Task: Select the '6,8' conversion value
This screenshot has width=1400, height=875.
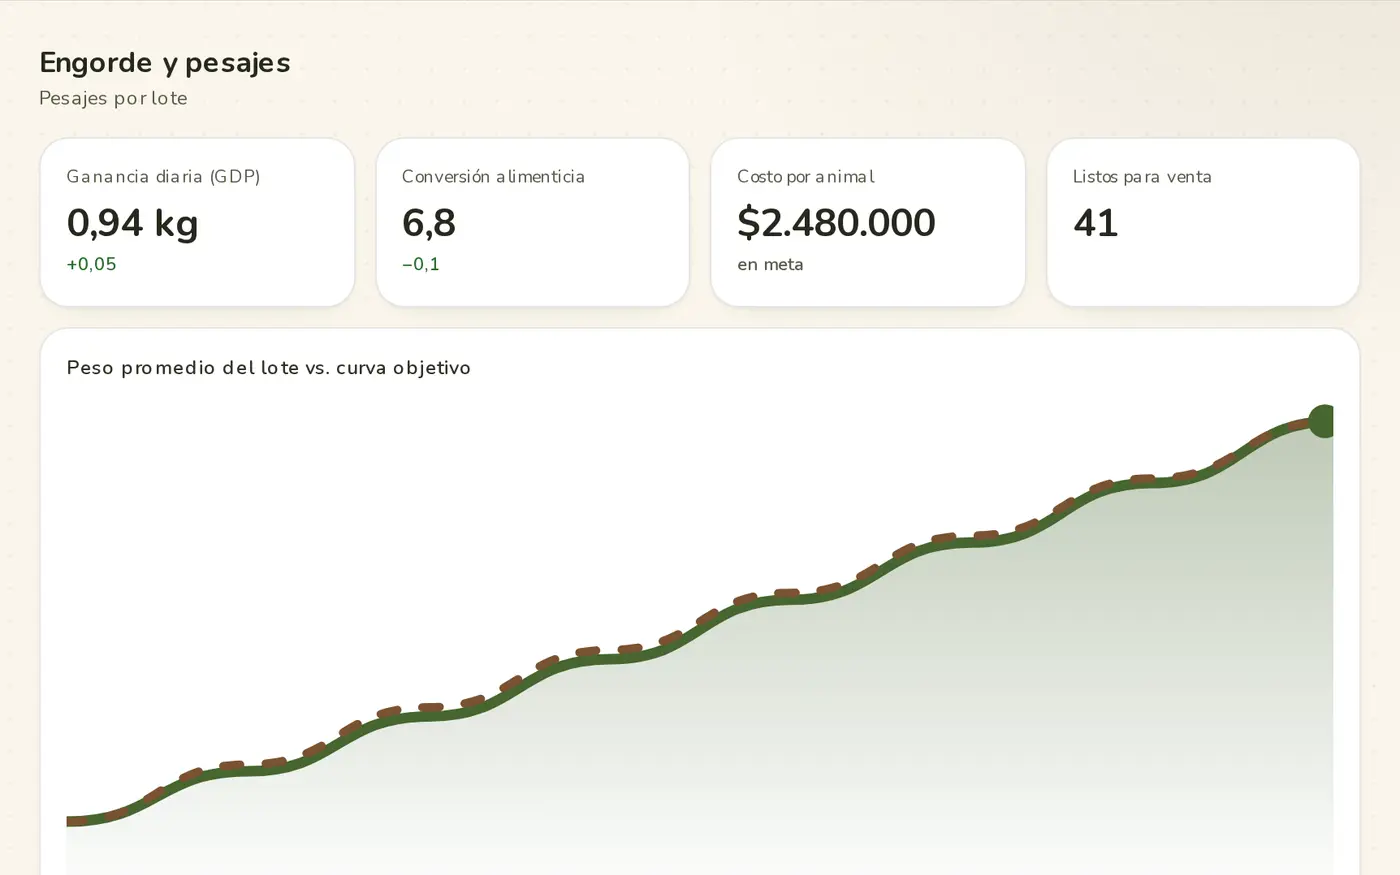Action: coord(429,223)
